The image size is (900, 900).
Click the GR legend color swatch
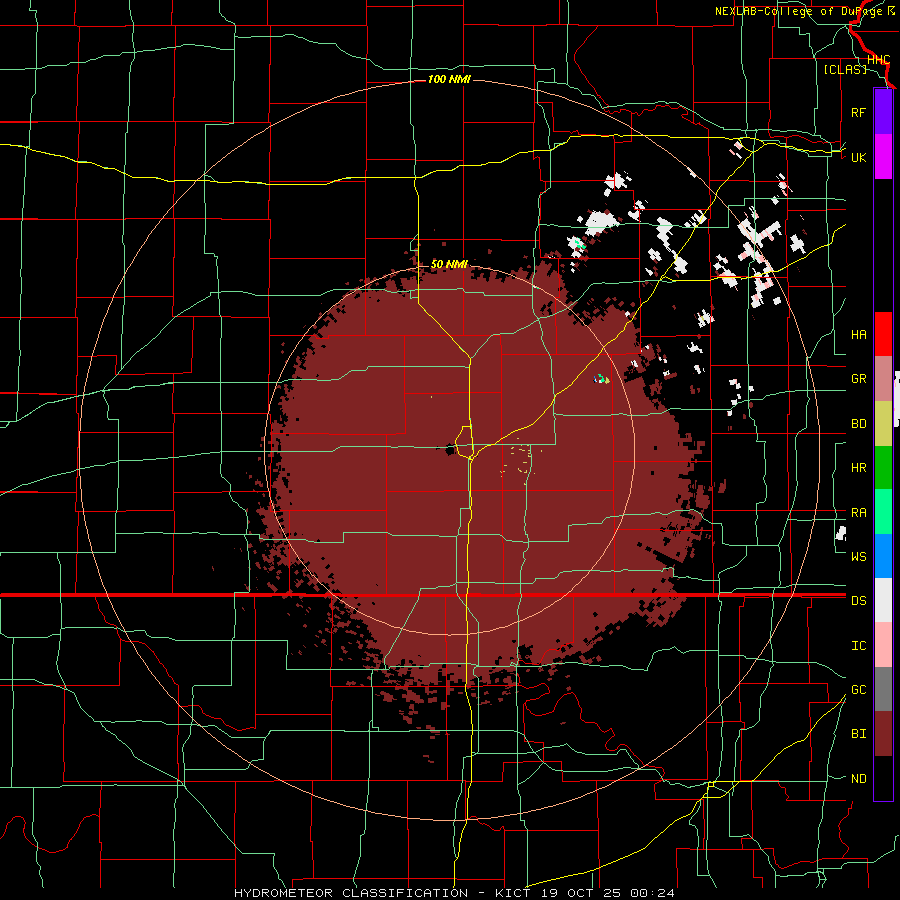pyautogui.click(x=883, y=379)
